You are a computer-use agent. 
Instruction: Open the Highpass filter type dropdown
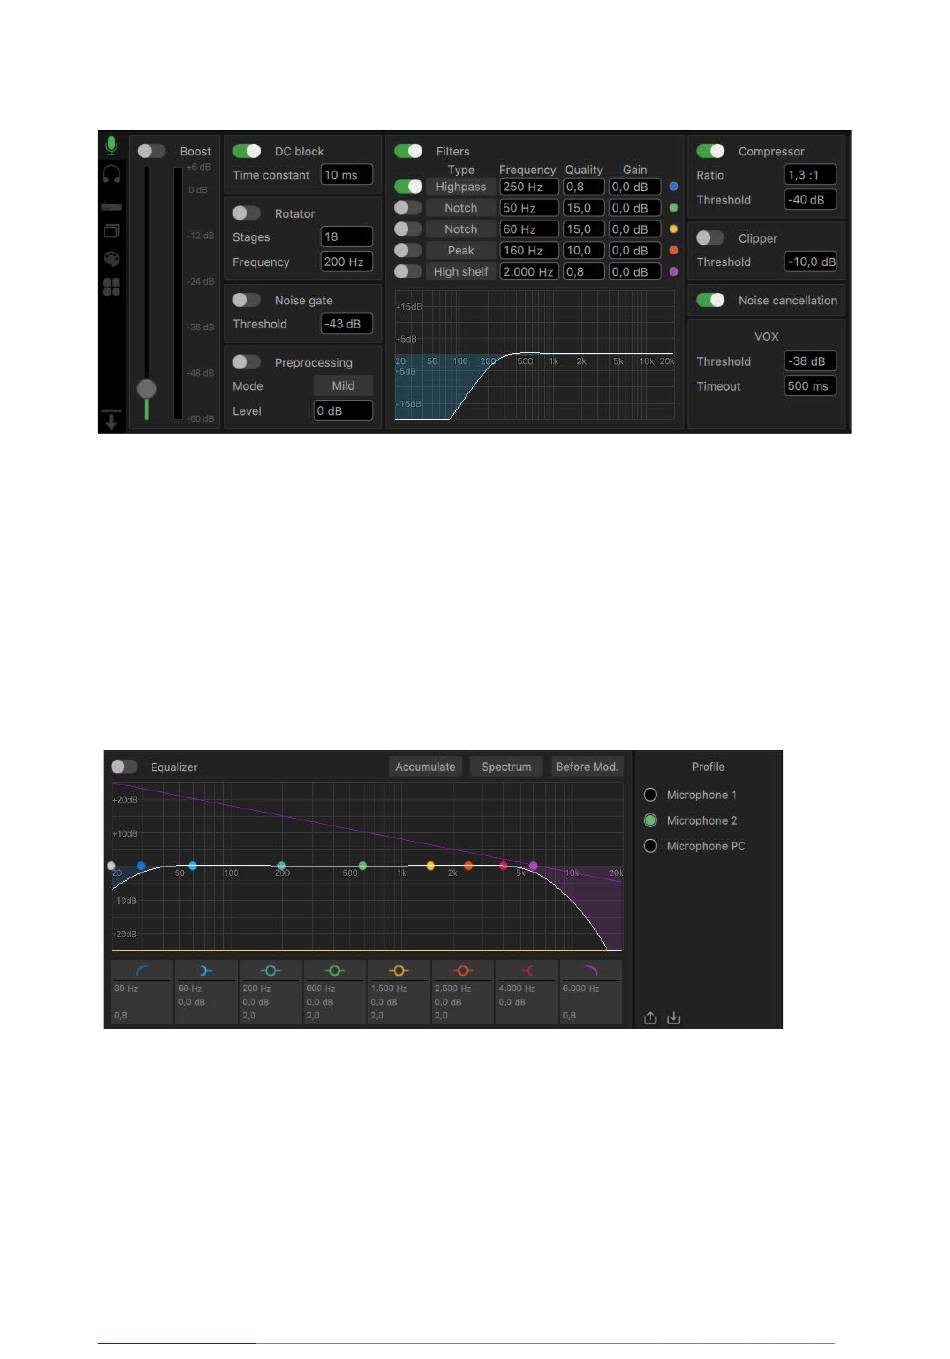(x=461, y=187)
